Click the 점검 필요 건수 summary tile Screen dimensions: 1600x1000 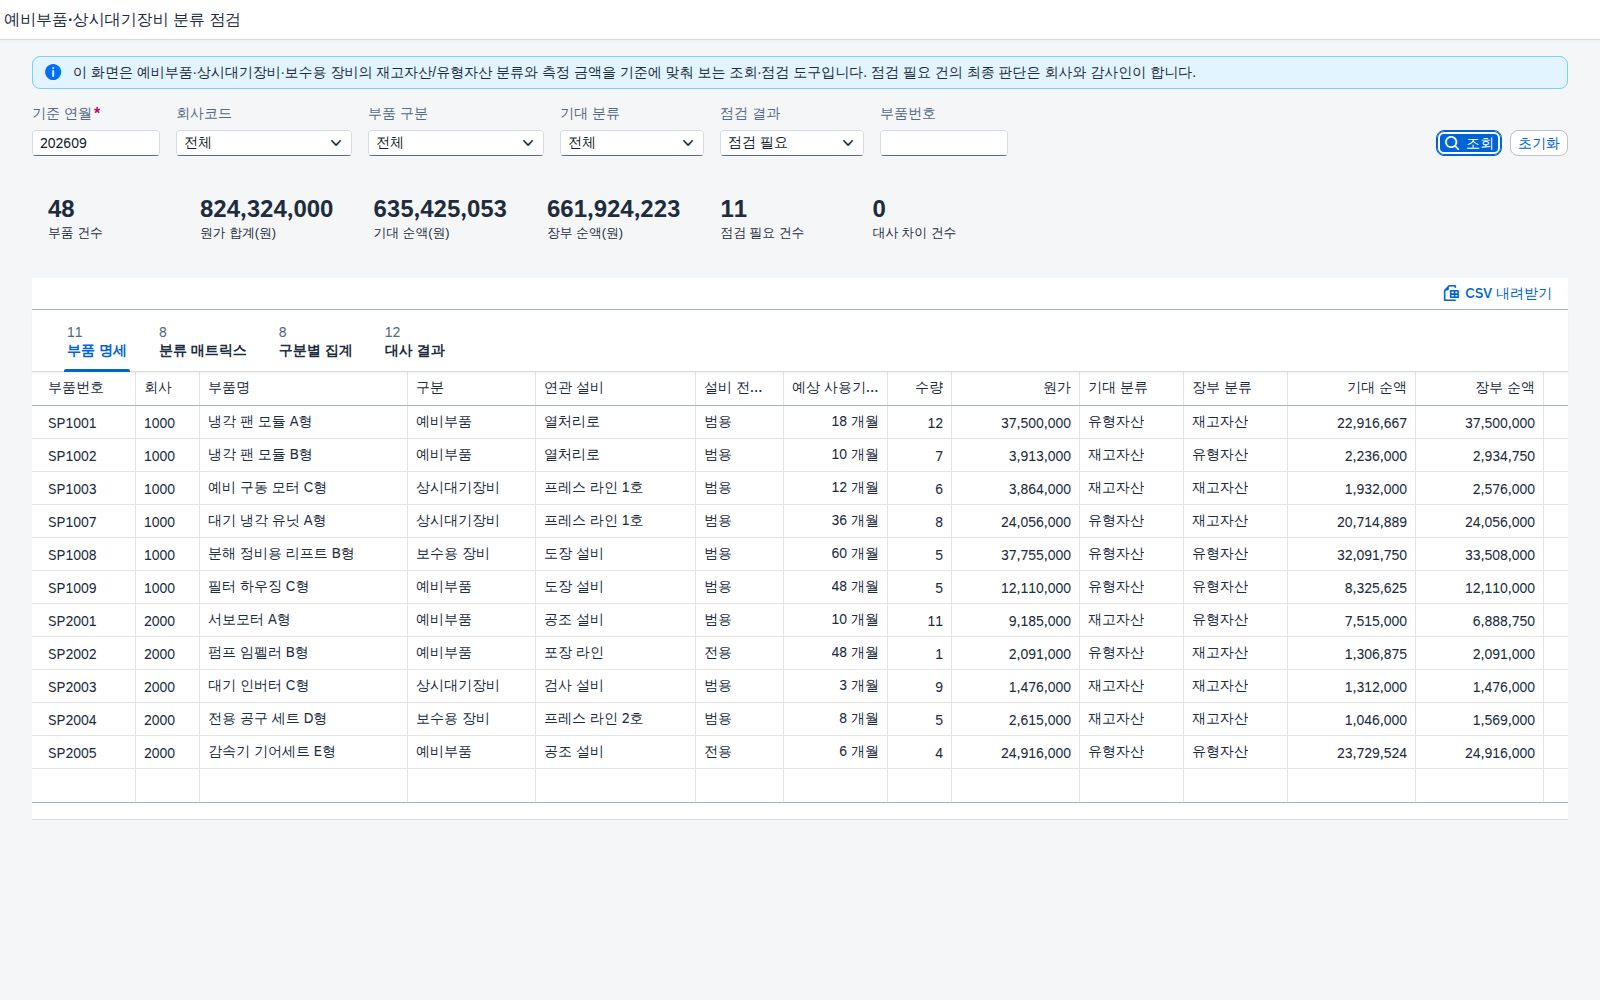[x=762, y=219]
